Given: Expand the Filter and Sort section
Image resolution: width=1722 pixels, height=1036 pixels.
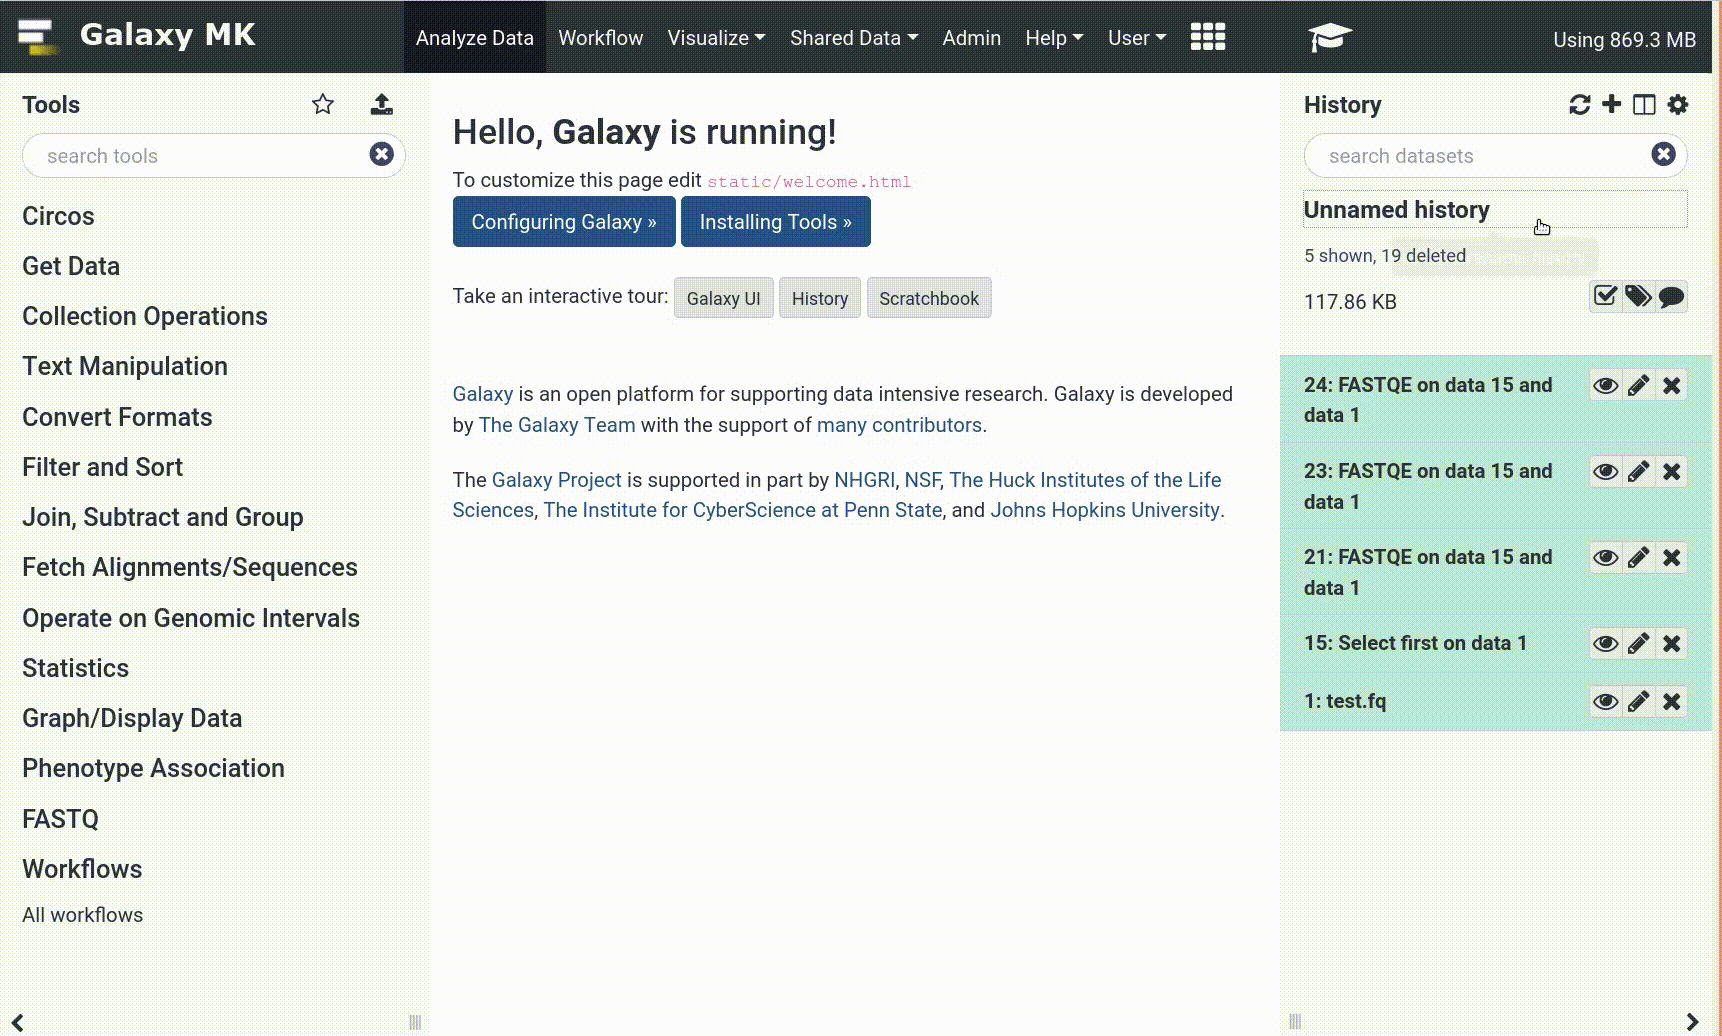Looking at the screenshot, I should click(x=102, y=467).
